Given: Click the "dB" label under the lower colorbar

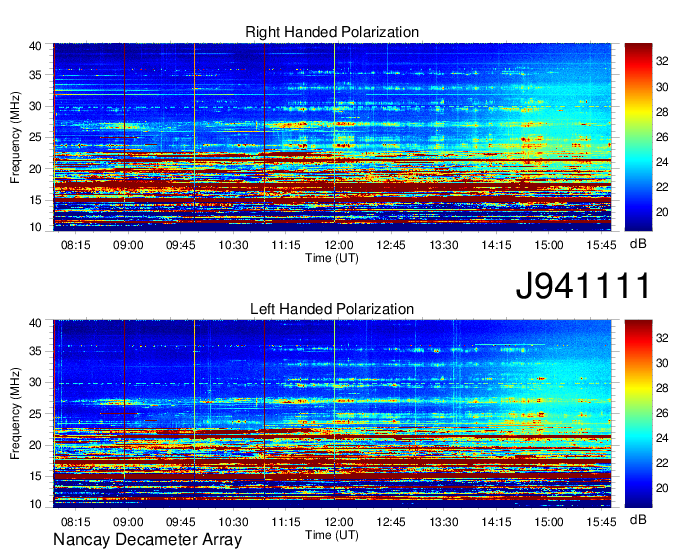Looking at the screenshot, I should click(638, 519).
